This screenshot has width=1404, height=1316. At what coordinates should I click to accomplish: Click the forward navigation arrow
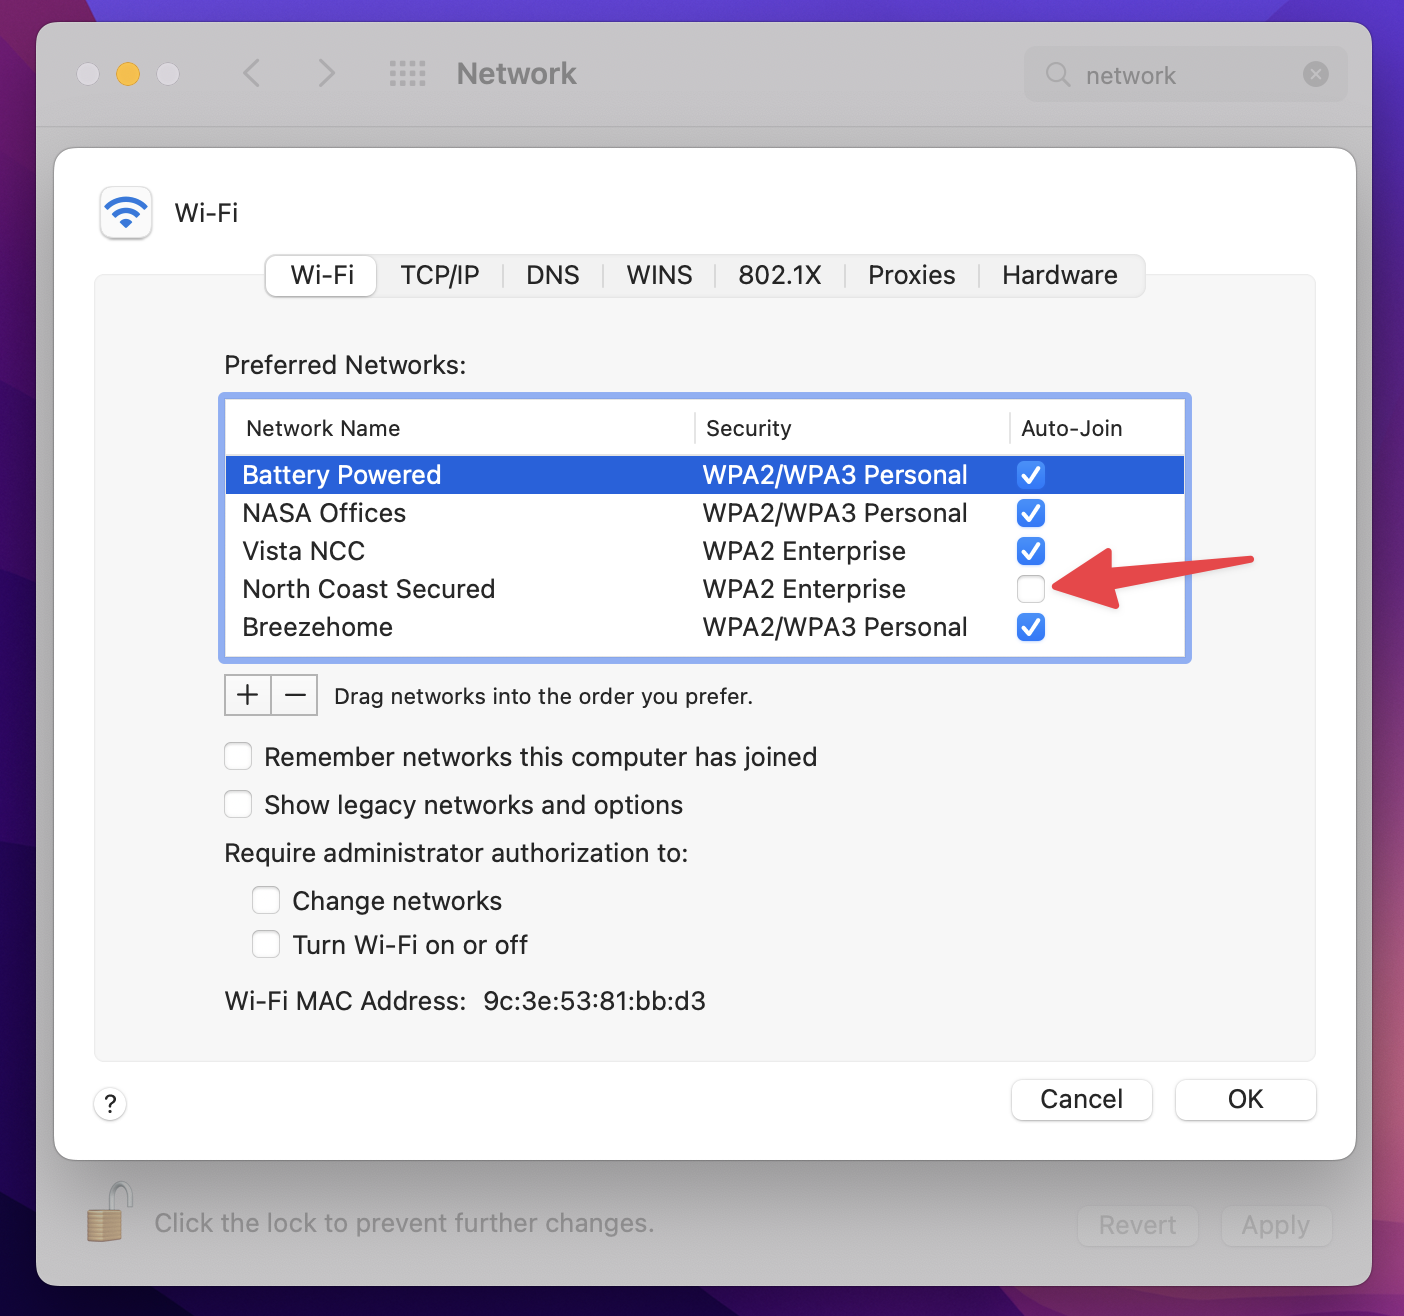(x=326, y=74)
